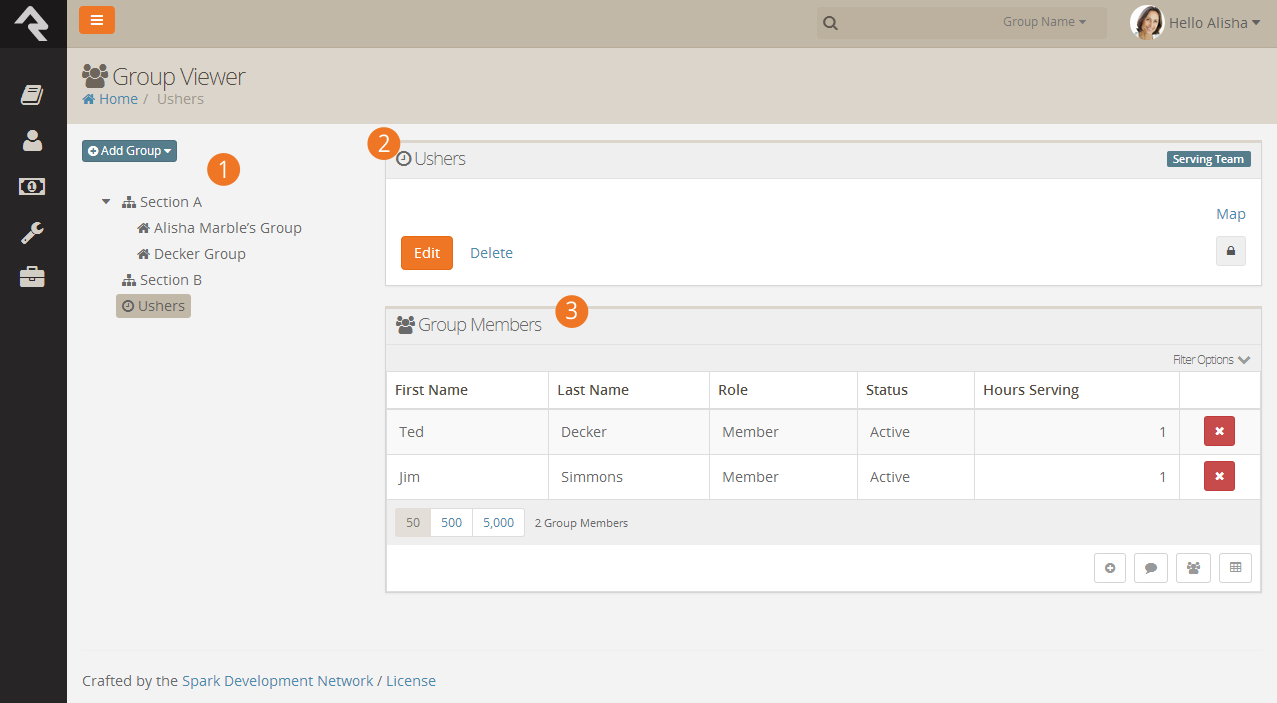
Task: Click Alisha's profile photo
Action: pos(1147,22)
